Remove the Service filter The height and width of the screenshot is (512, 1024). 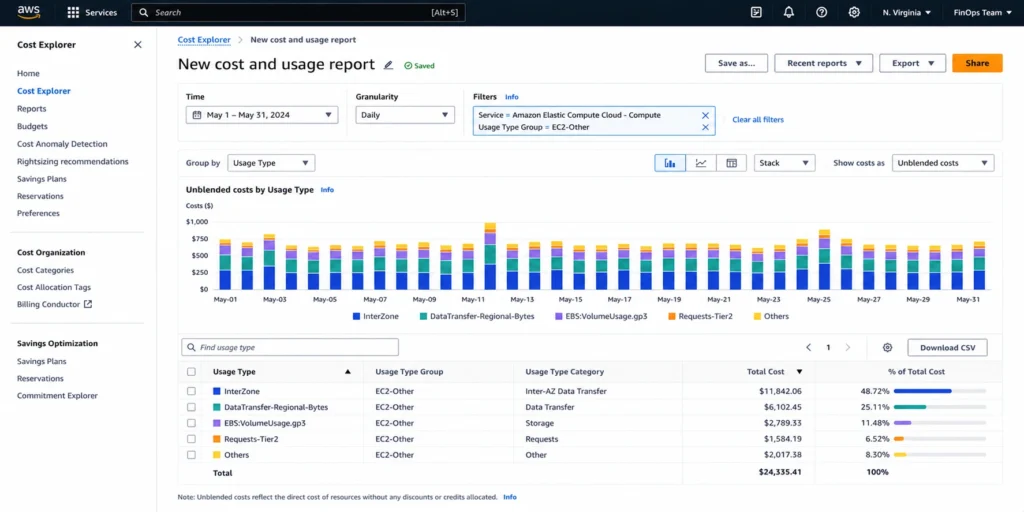pyautogui.click(x=705, y=115)
